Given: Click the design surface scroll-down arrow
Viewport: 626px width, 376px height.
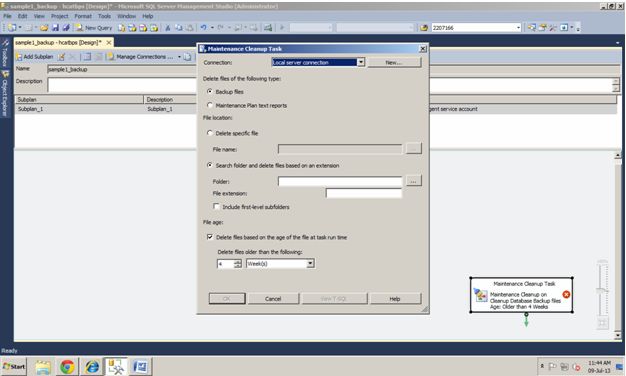Looking at the screenshot, I should coord(618,335).
